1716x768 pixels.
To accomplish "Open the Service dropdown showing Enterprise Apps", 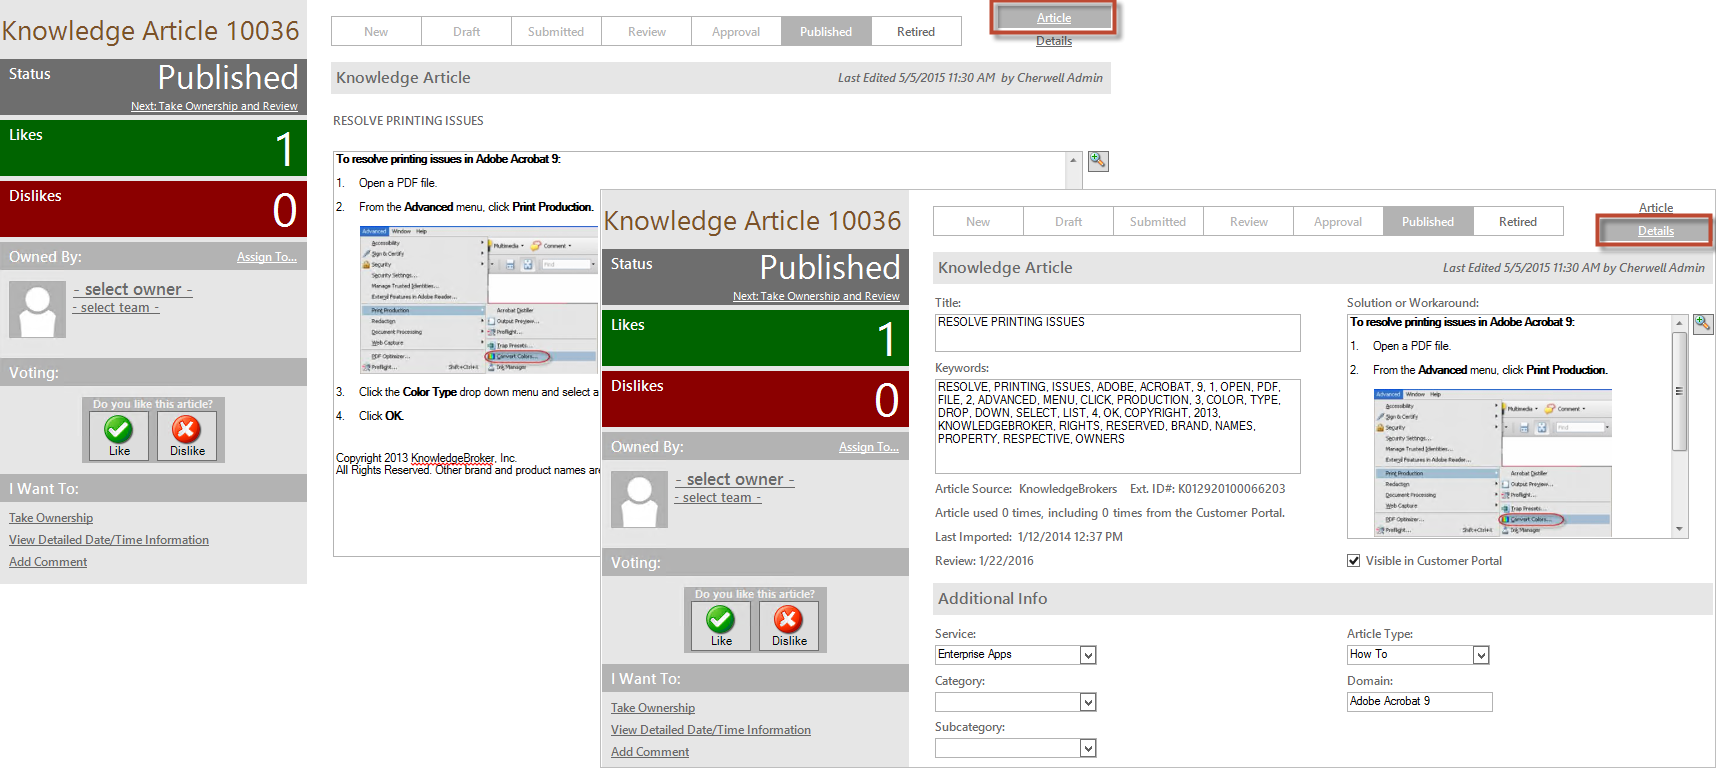I will point(1088,655).
